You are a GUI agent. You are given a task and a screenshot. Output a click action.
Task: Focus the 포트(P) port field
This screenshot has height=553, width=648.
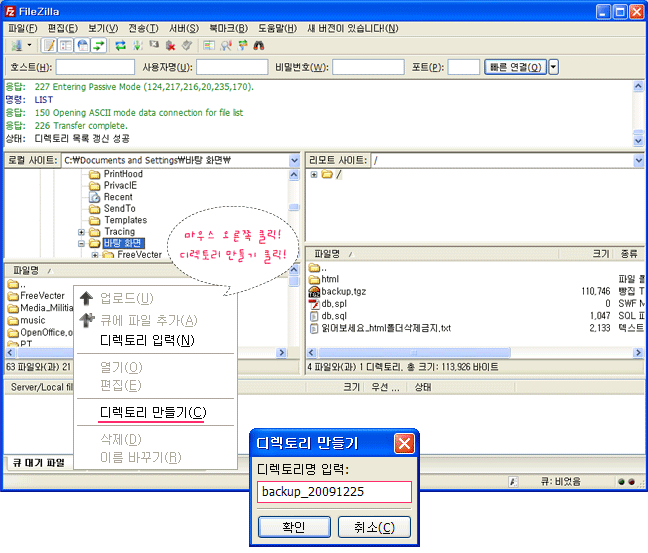coord(463,67)
